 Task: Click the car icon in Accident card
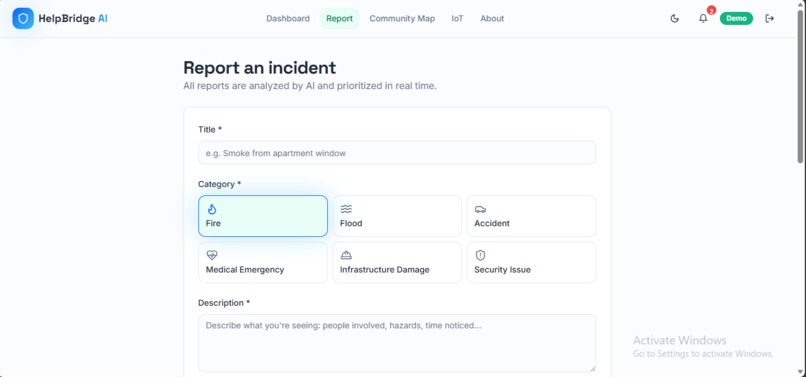480,209
